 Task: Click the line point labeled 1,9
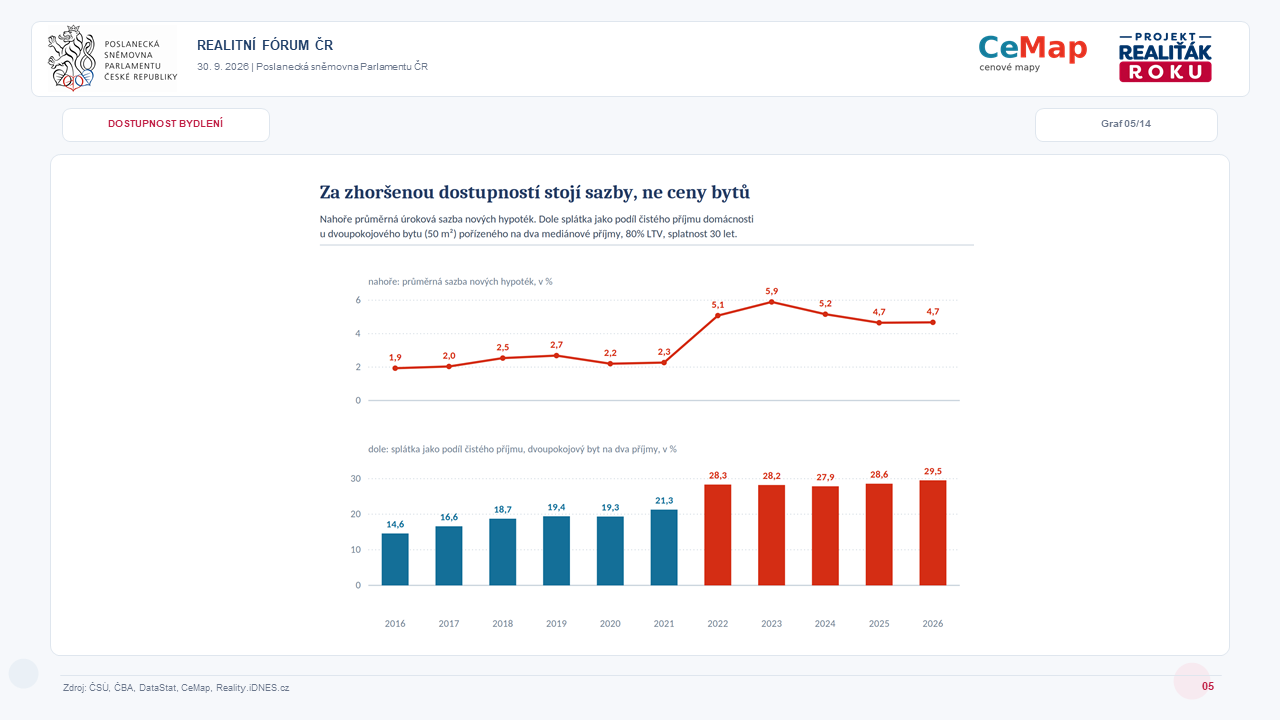click(395, 368)
